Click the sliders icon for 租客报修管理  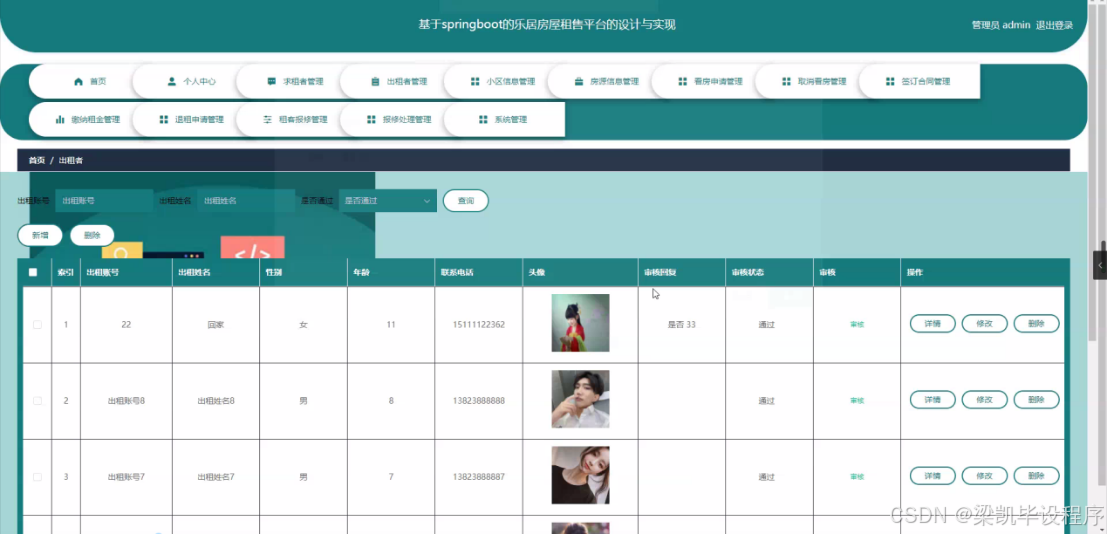click(x=267, y=120)
